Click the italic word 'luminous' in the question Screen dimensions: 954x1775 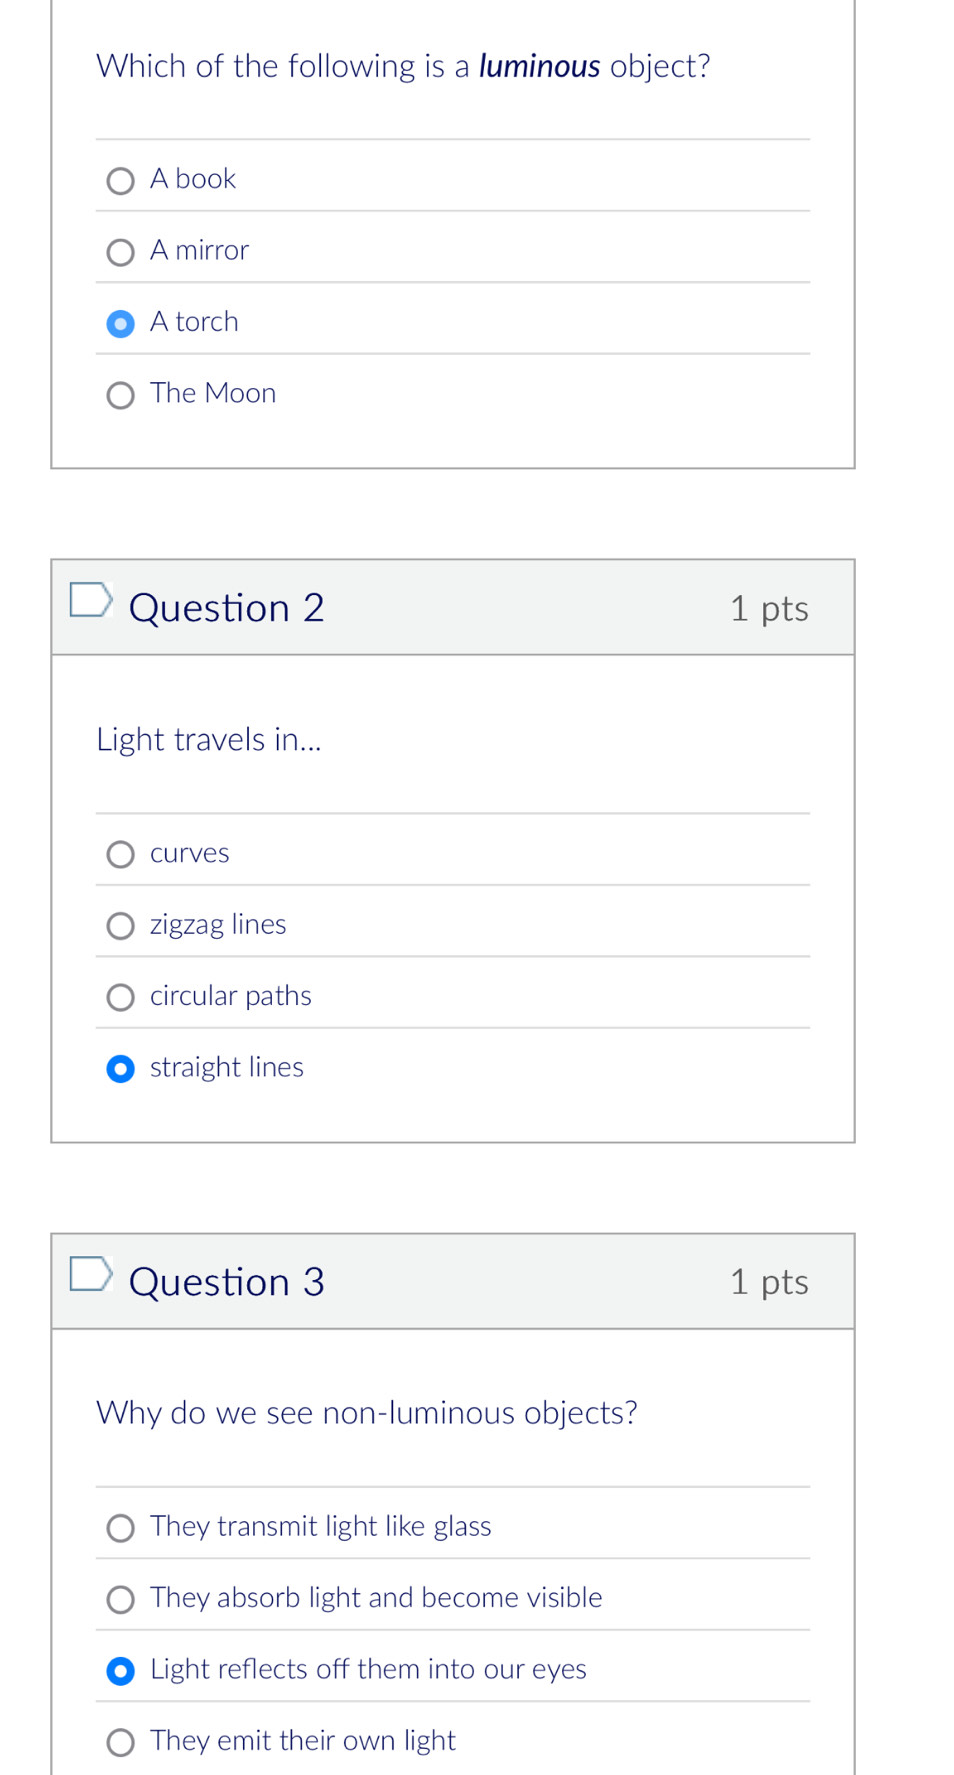pos(539,67)
